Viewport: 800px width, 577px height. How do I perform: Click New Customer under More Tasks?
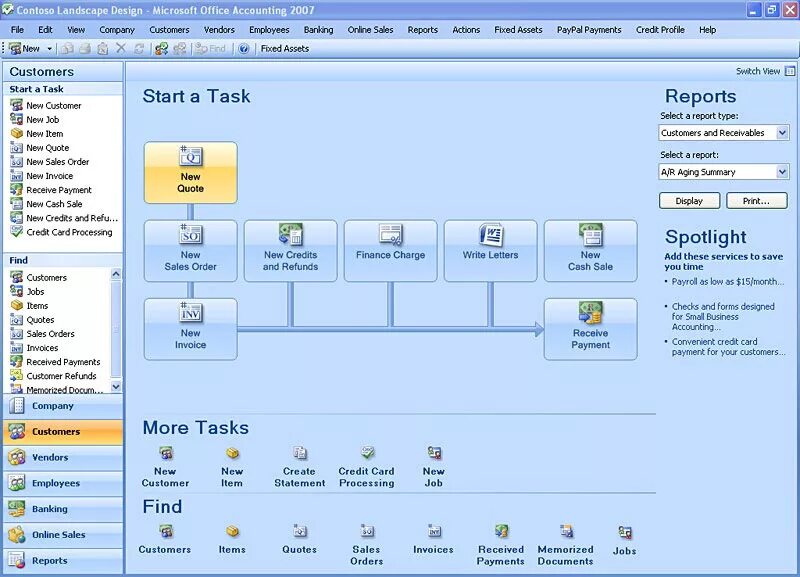(165, 467)
